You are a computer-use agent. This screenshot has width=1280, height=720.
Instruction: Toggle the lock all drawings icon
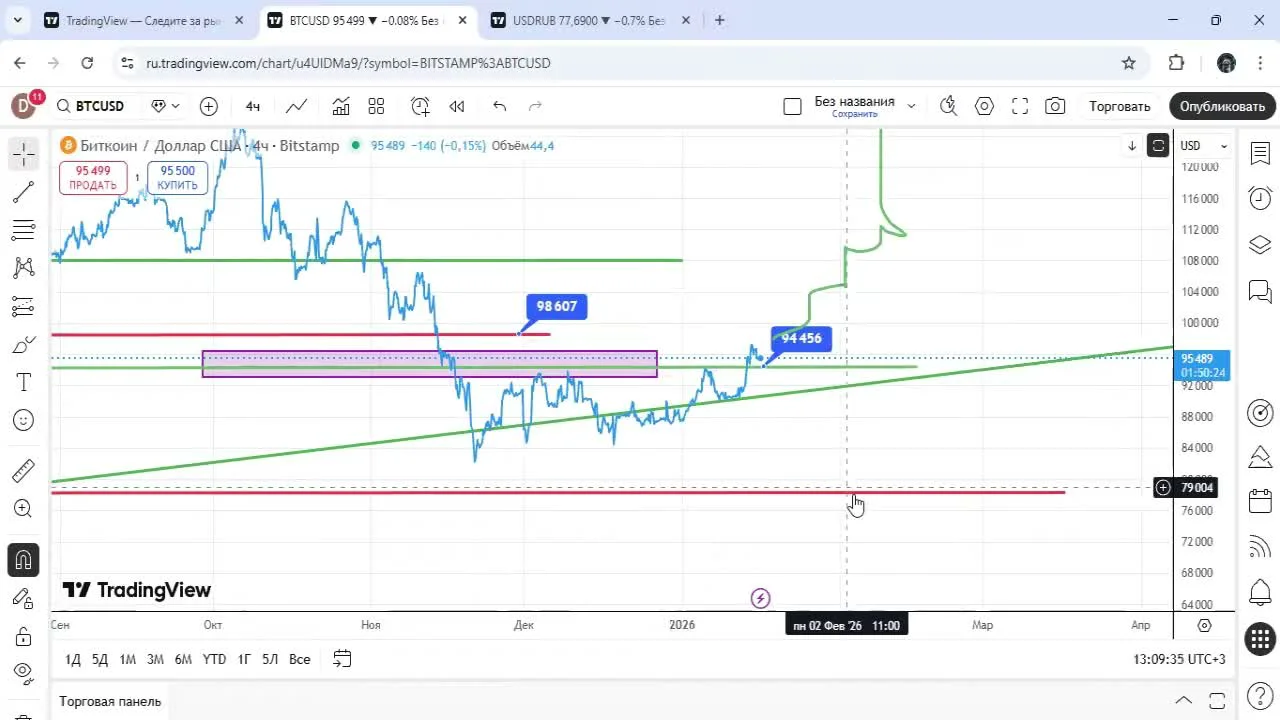pos(23,637)
